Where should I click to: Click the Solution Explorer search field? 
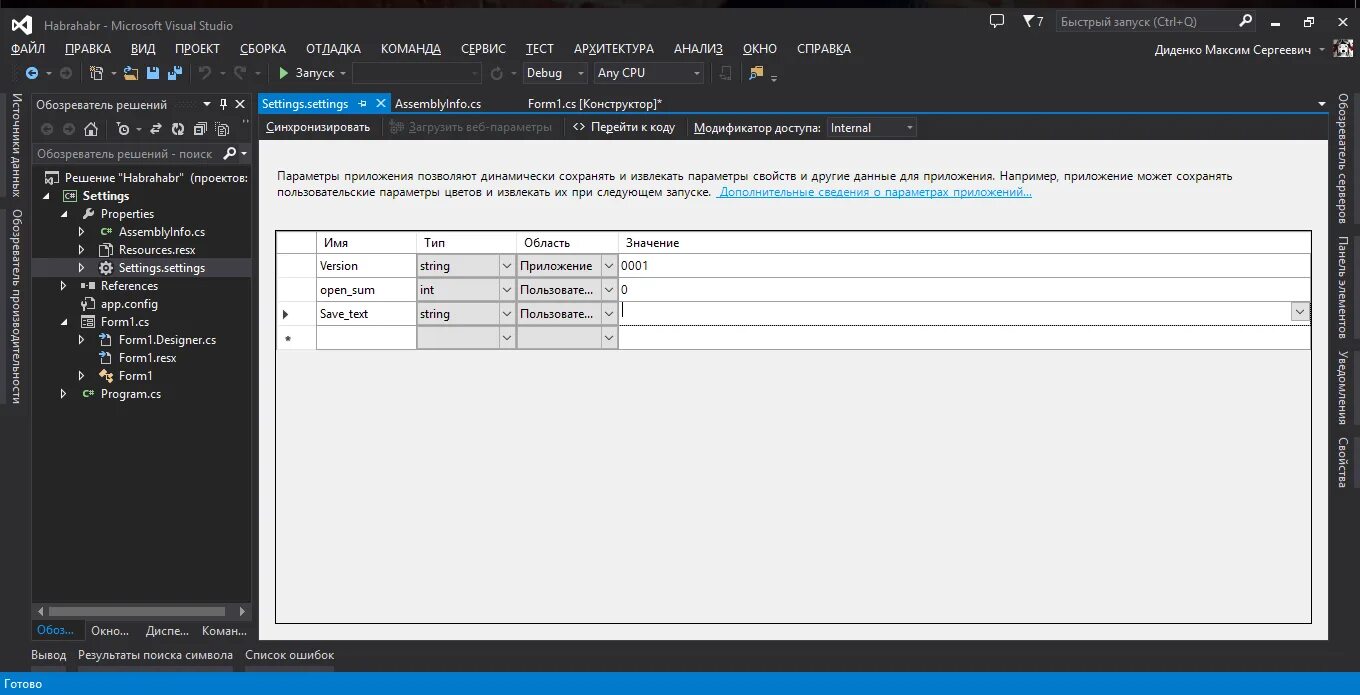(126, 154)
